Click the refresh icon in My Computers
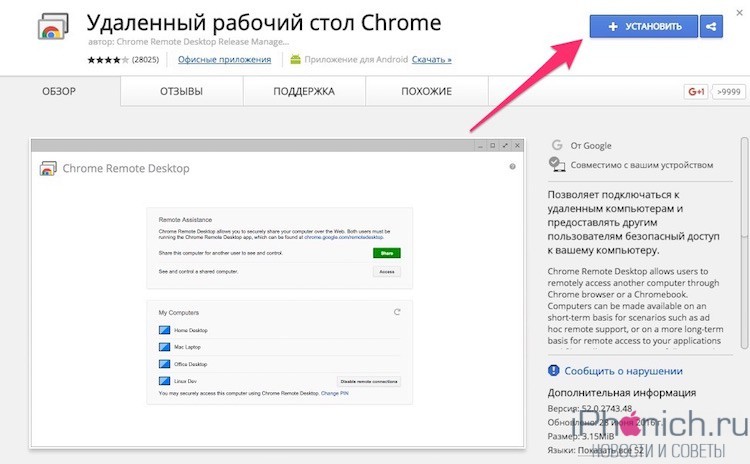Screen dimensions: 750x464 pyautogui.click(x=397, y=312)
